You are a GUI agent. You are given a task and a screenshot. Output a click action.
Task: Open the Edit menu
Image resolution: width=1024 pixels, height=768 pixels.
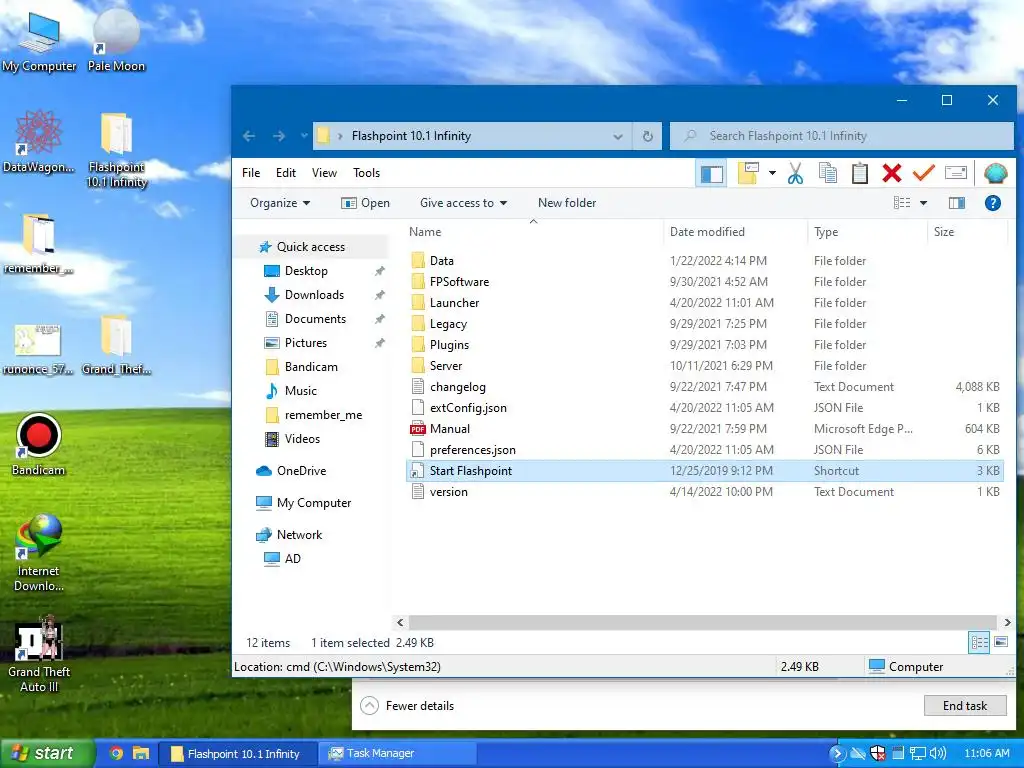pyautogui.click(x=285, y=173)
